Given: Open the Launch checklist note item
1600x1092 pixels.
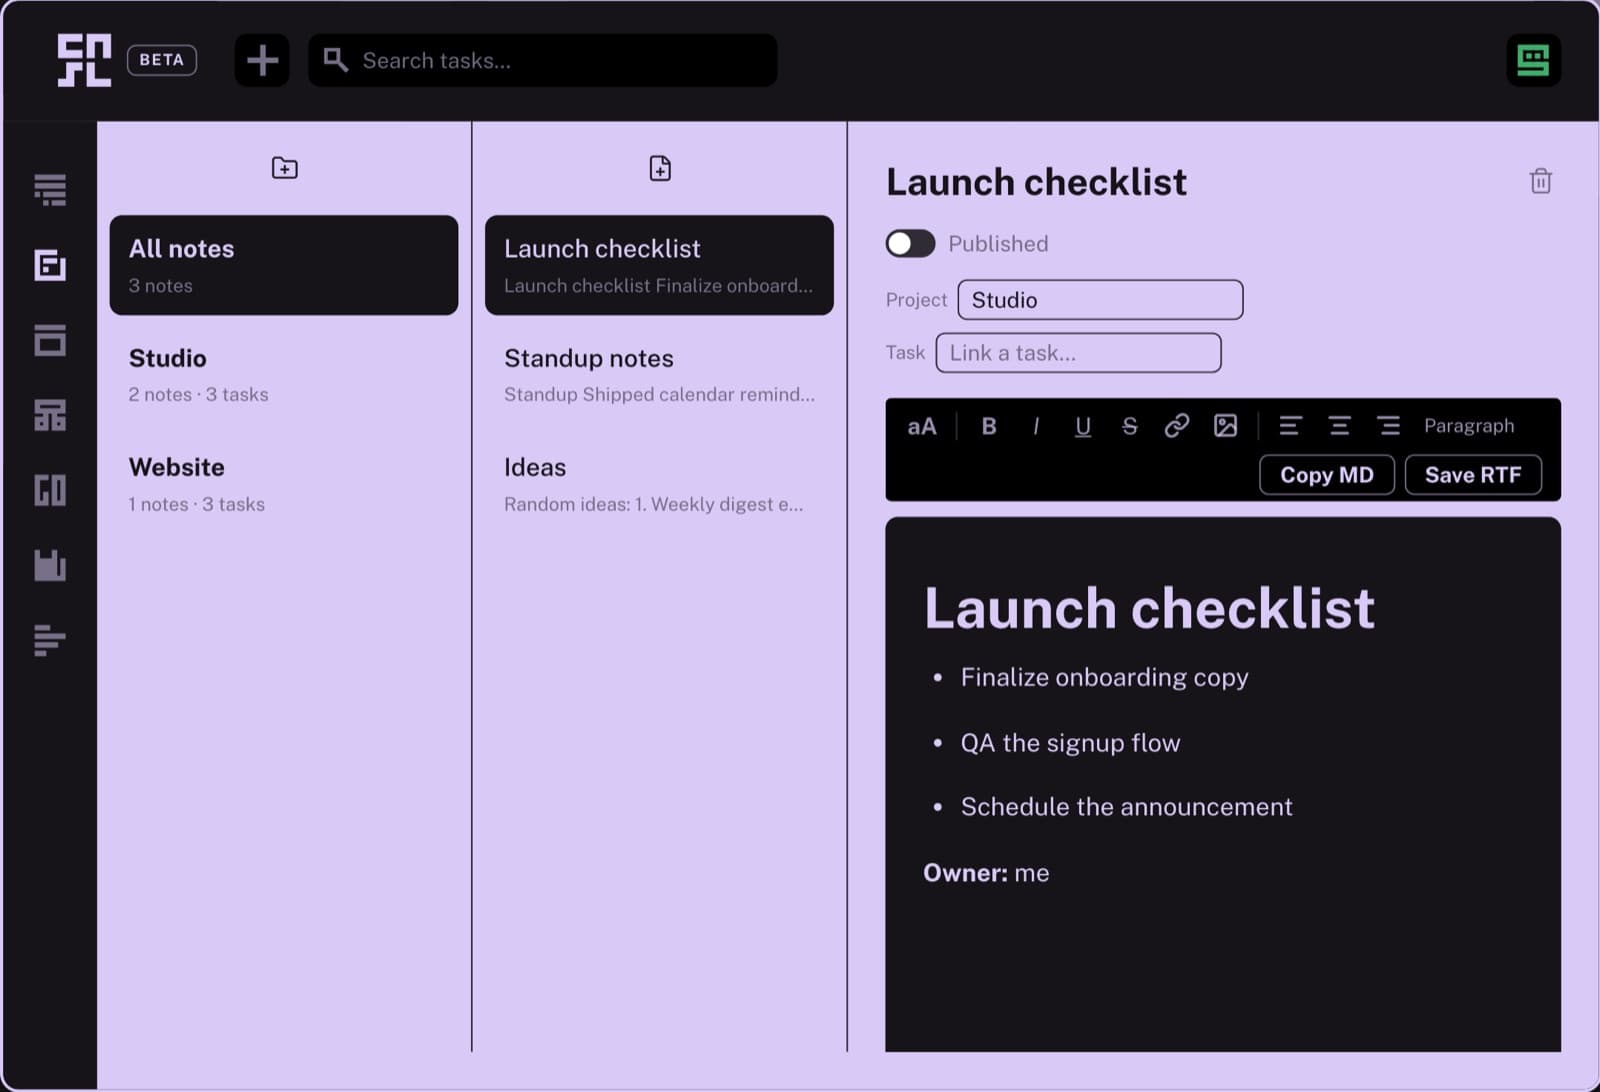Looking at the screenshot, I should 659,265.
